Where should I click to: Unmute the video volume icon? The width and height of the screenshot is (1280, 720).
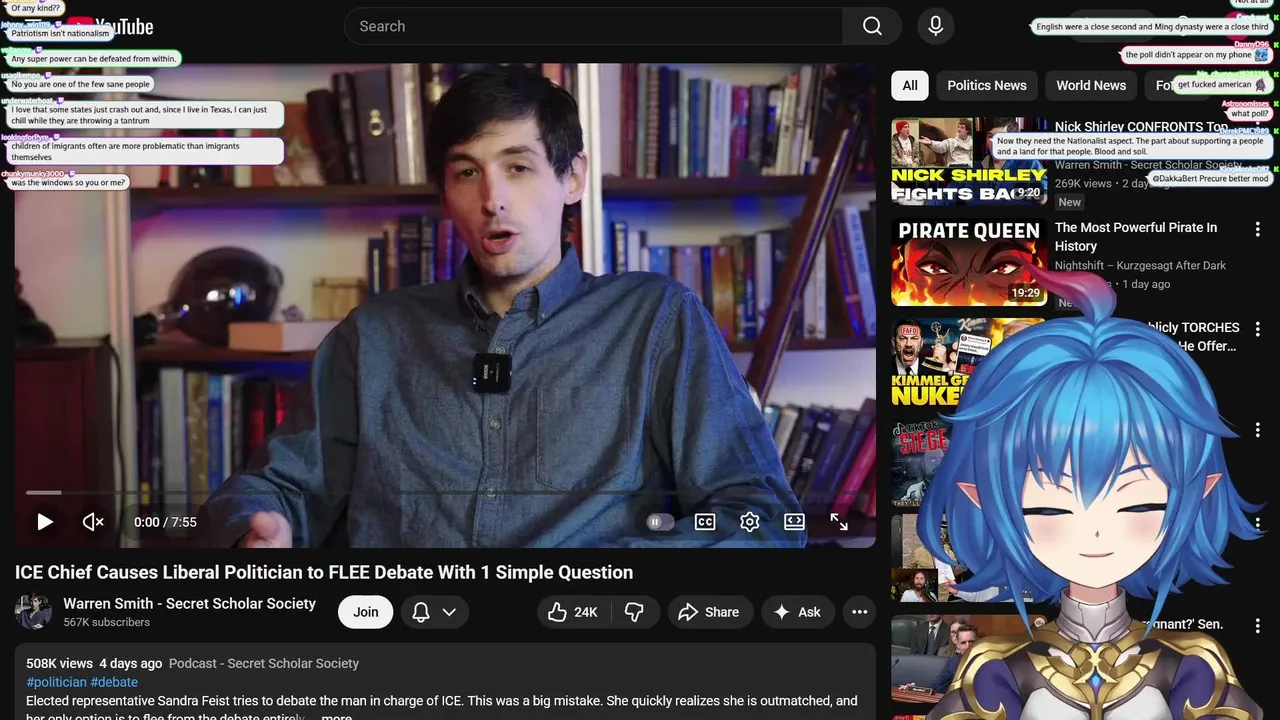(93, 522)
